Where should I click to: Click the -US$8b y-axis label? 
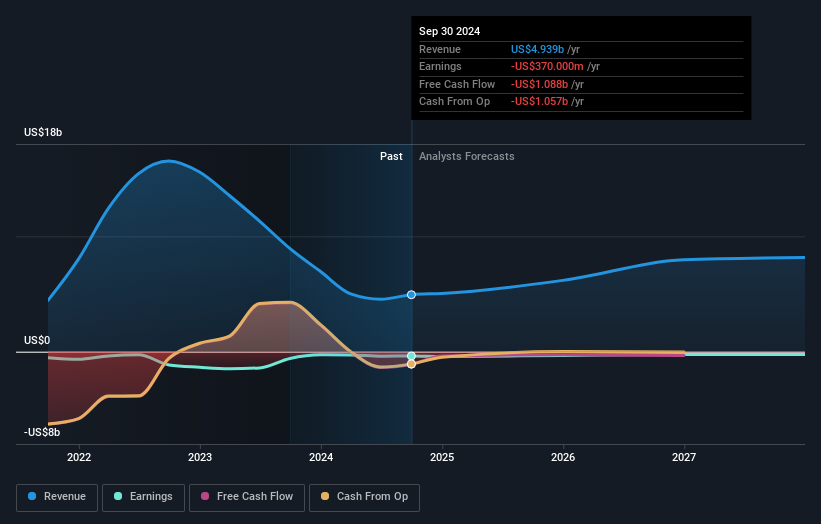click(x=42, y=432)
